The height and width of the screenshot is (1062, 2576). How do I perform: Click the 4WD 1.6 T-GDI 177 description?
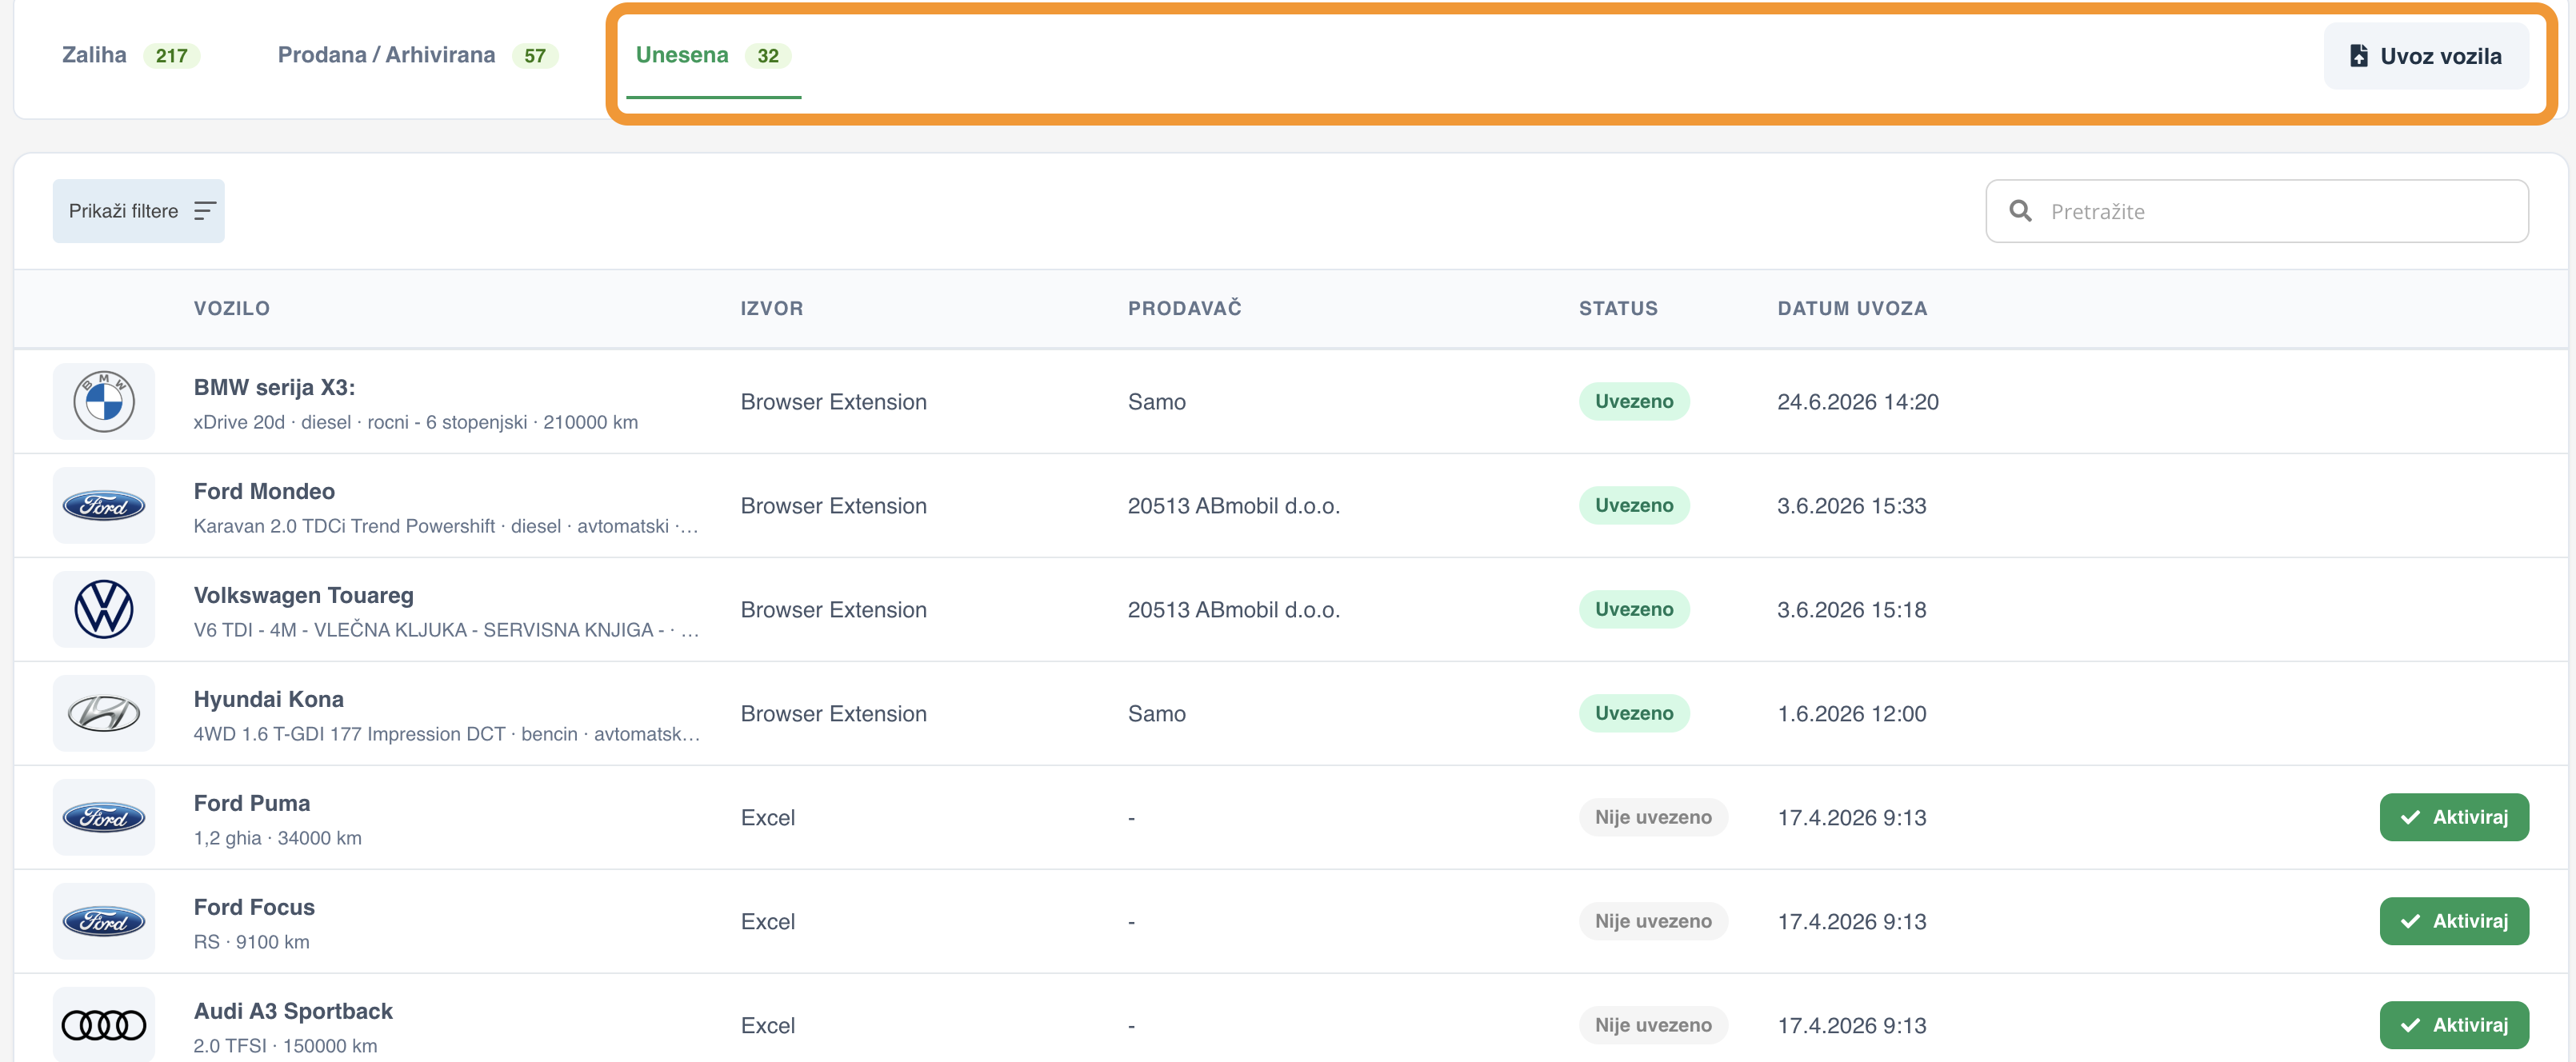click(x=446, y=735)
